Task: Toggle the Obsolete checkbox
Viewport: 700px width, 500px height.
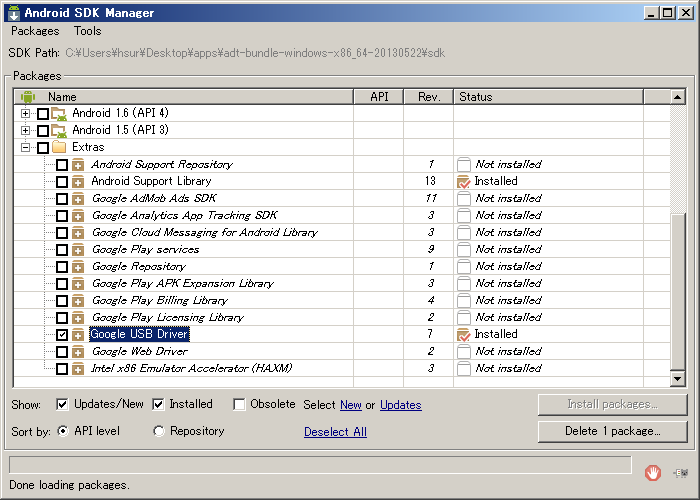Action: pos(240,405)
